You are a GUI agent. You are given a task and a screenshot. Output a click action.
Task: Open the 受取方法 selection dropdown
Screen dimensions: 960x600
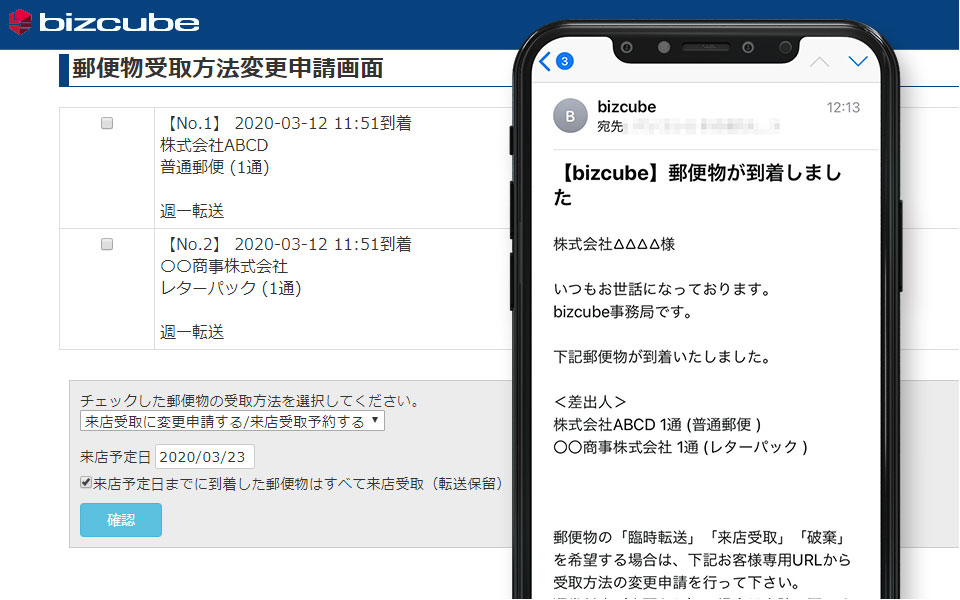coord(232,421)
